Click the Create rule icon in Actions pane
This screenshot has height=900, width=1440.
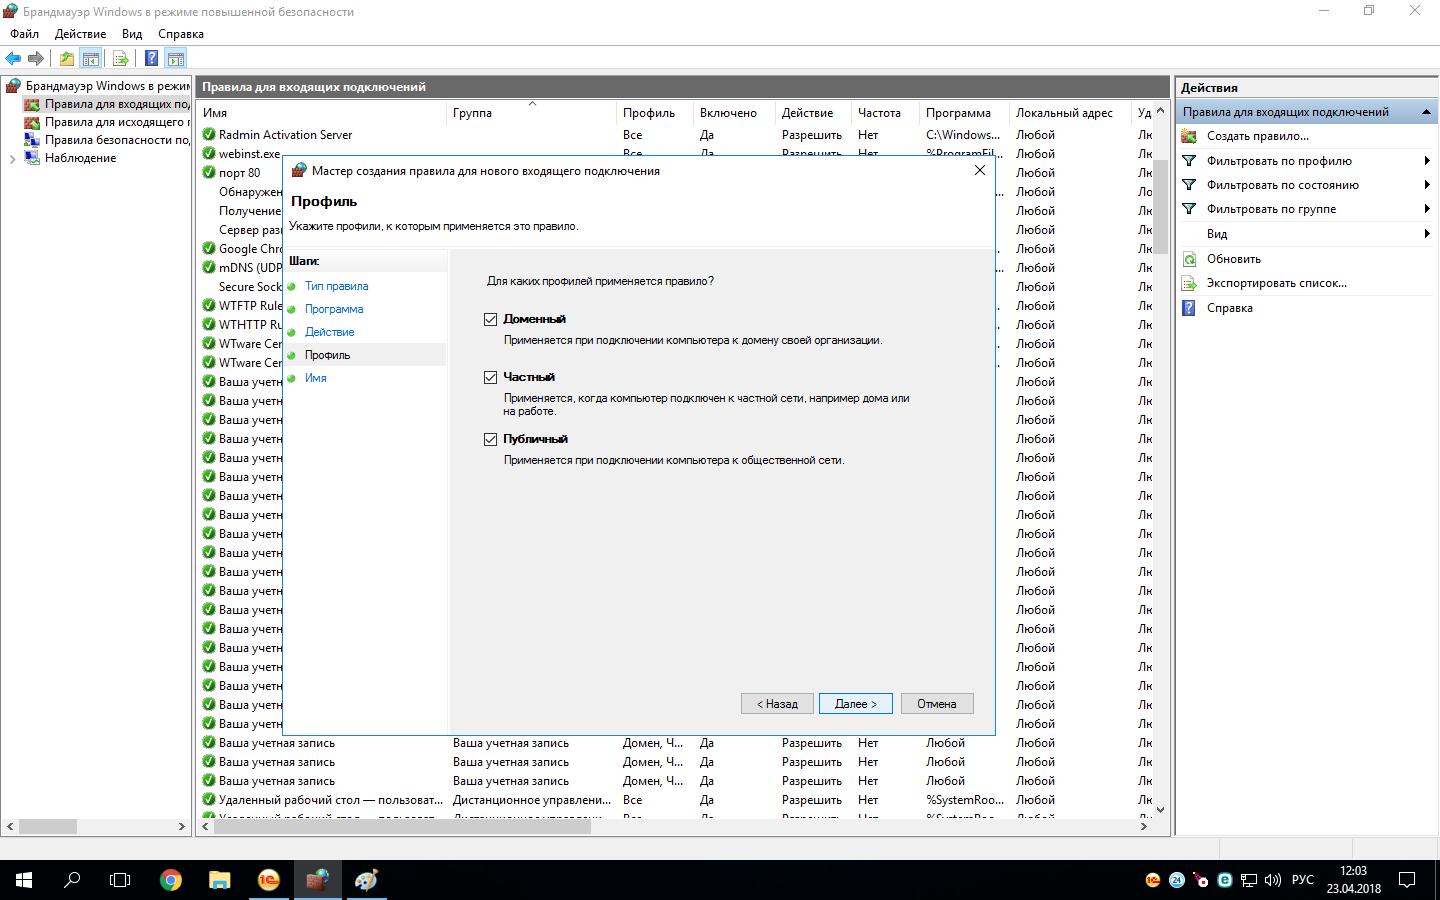tap(1189, 136)
